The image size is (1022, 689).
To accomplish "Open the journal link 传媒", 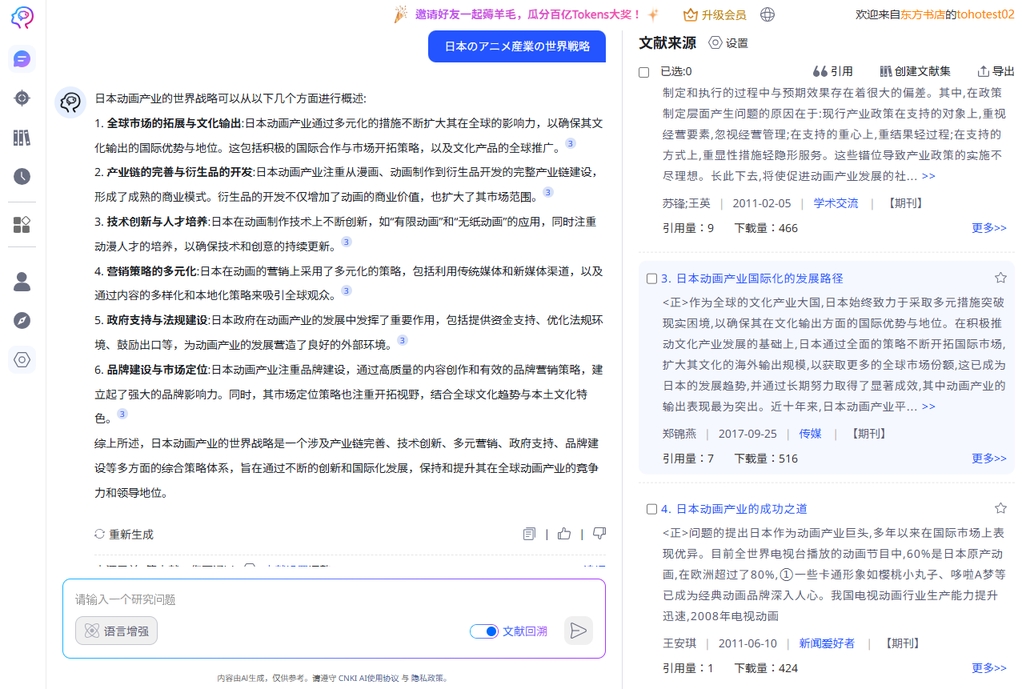I will tap(810, 434).
